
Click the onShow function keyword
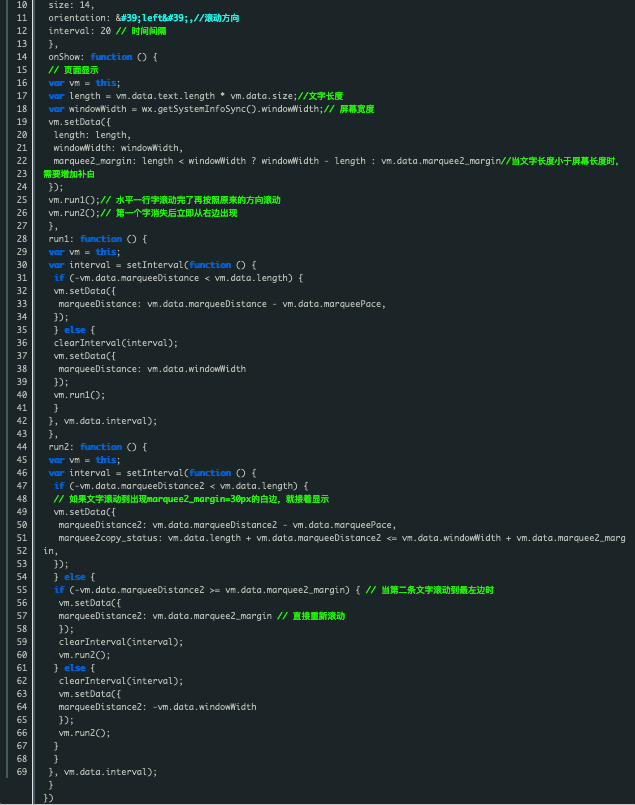pos(111,57)
